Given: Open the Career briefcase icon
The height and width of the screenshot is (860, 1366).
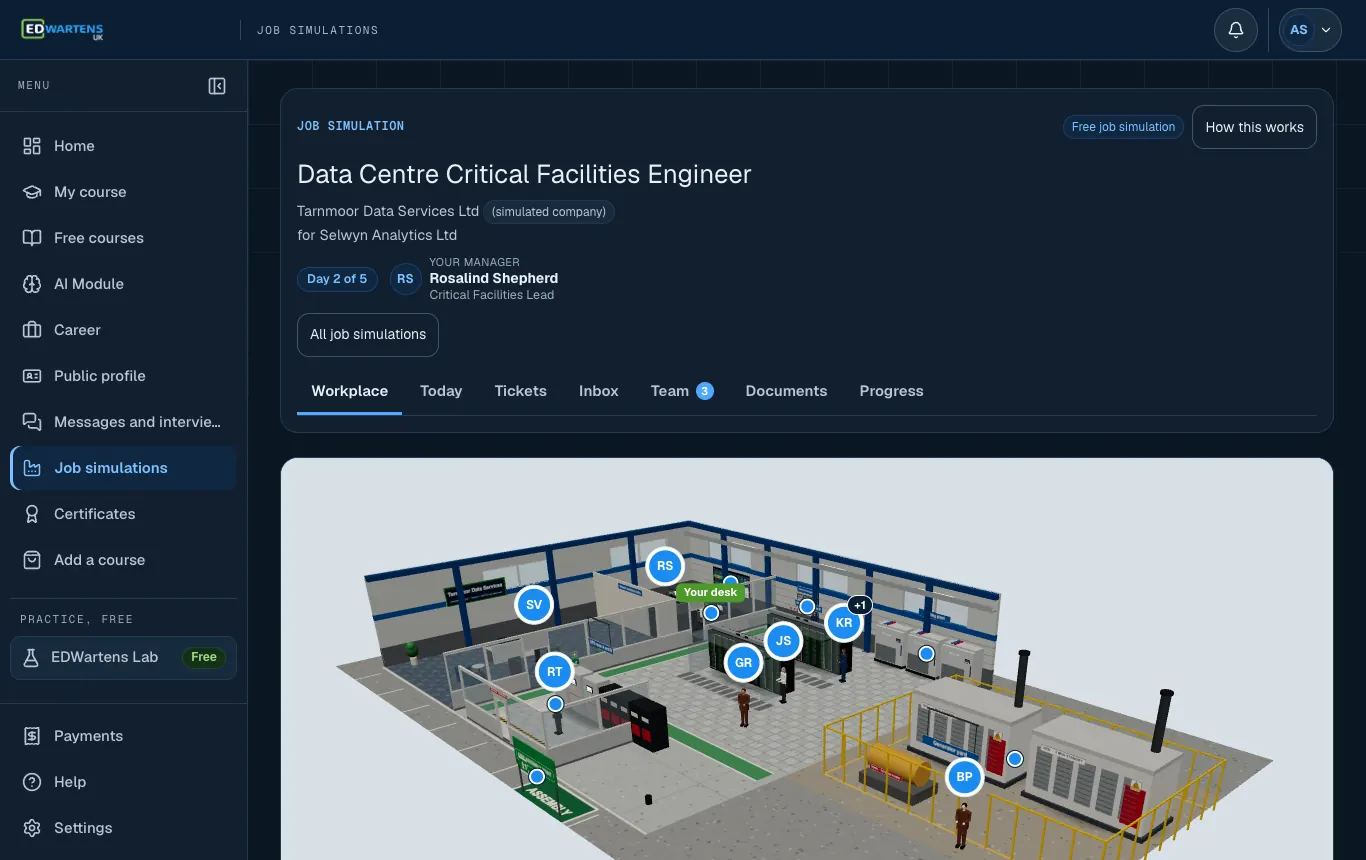Looking at the screenshot, I should pyautogui.click(x=32, y=330).
